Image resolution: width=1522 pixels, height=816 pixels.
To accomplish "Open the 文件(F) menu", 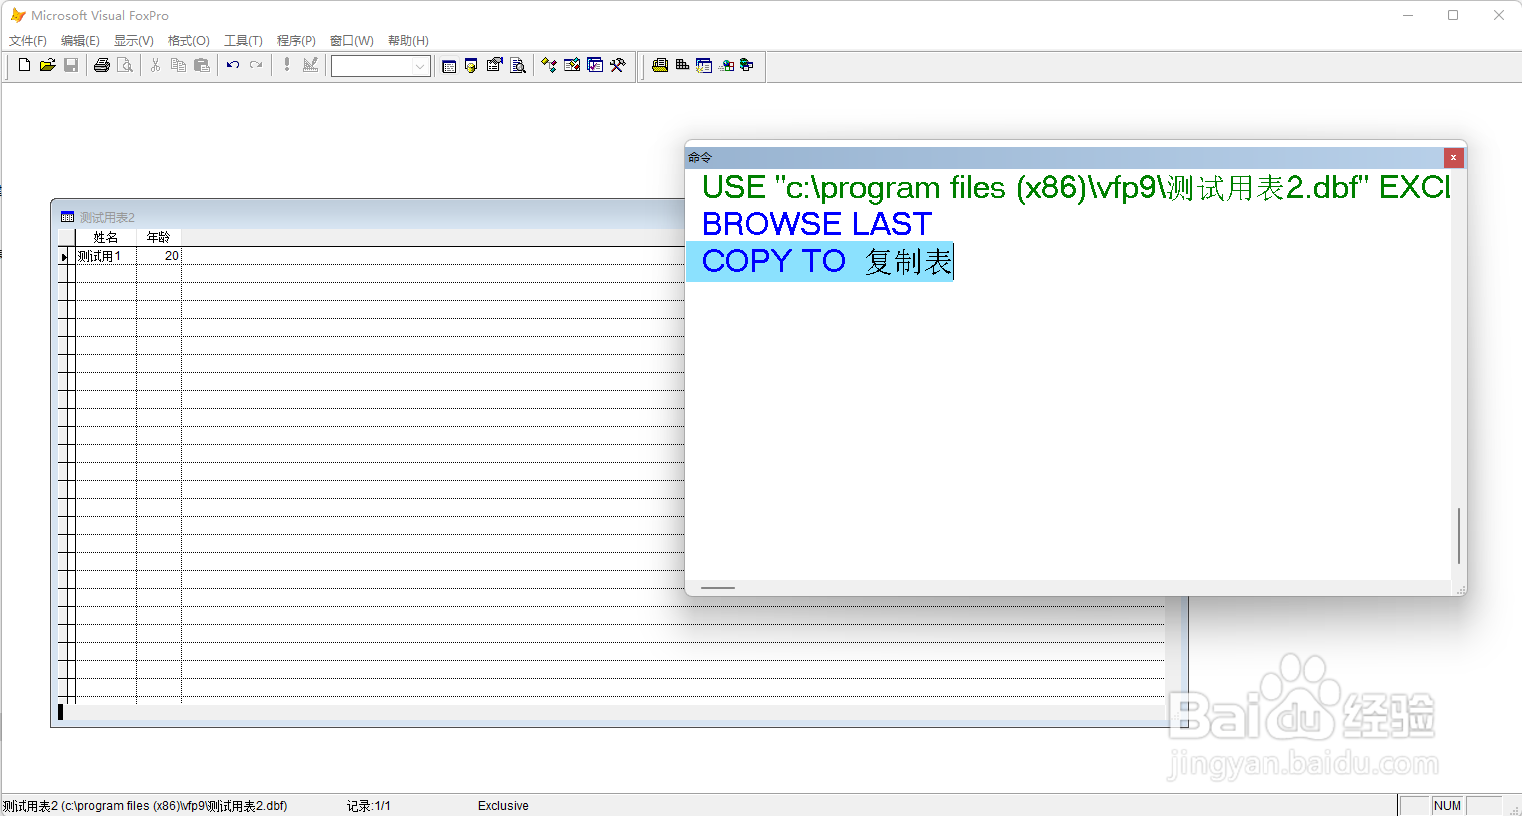I will click(x=28, y=41).
